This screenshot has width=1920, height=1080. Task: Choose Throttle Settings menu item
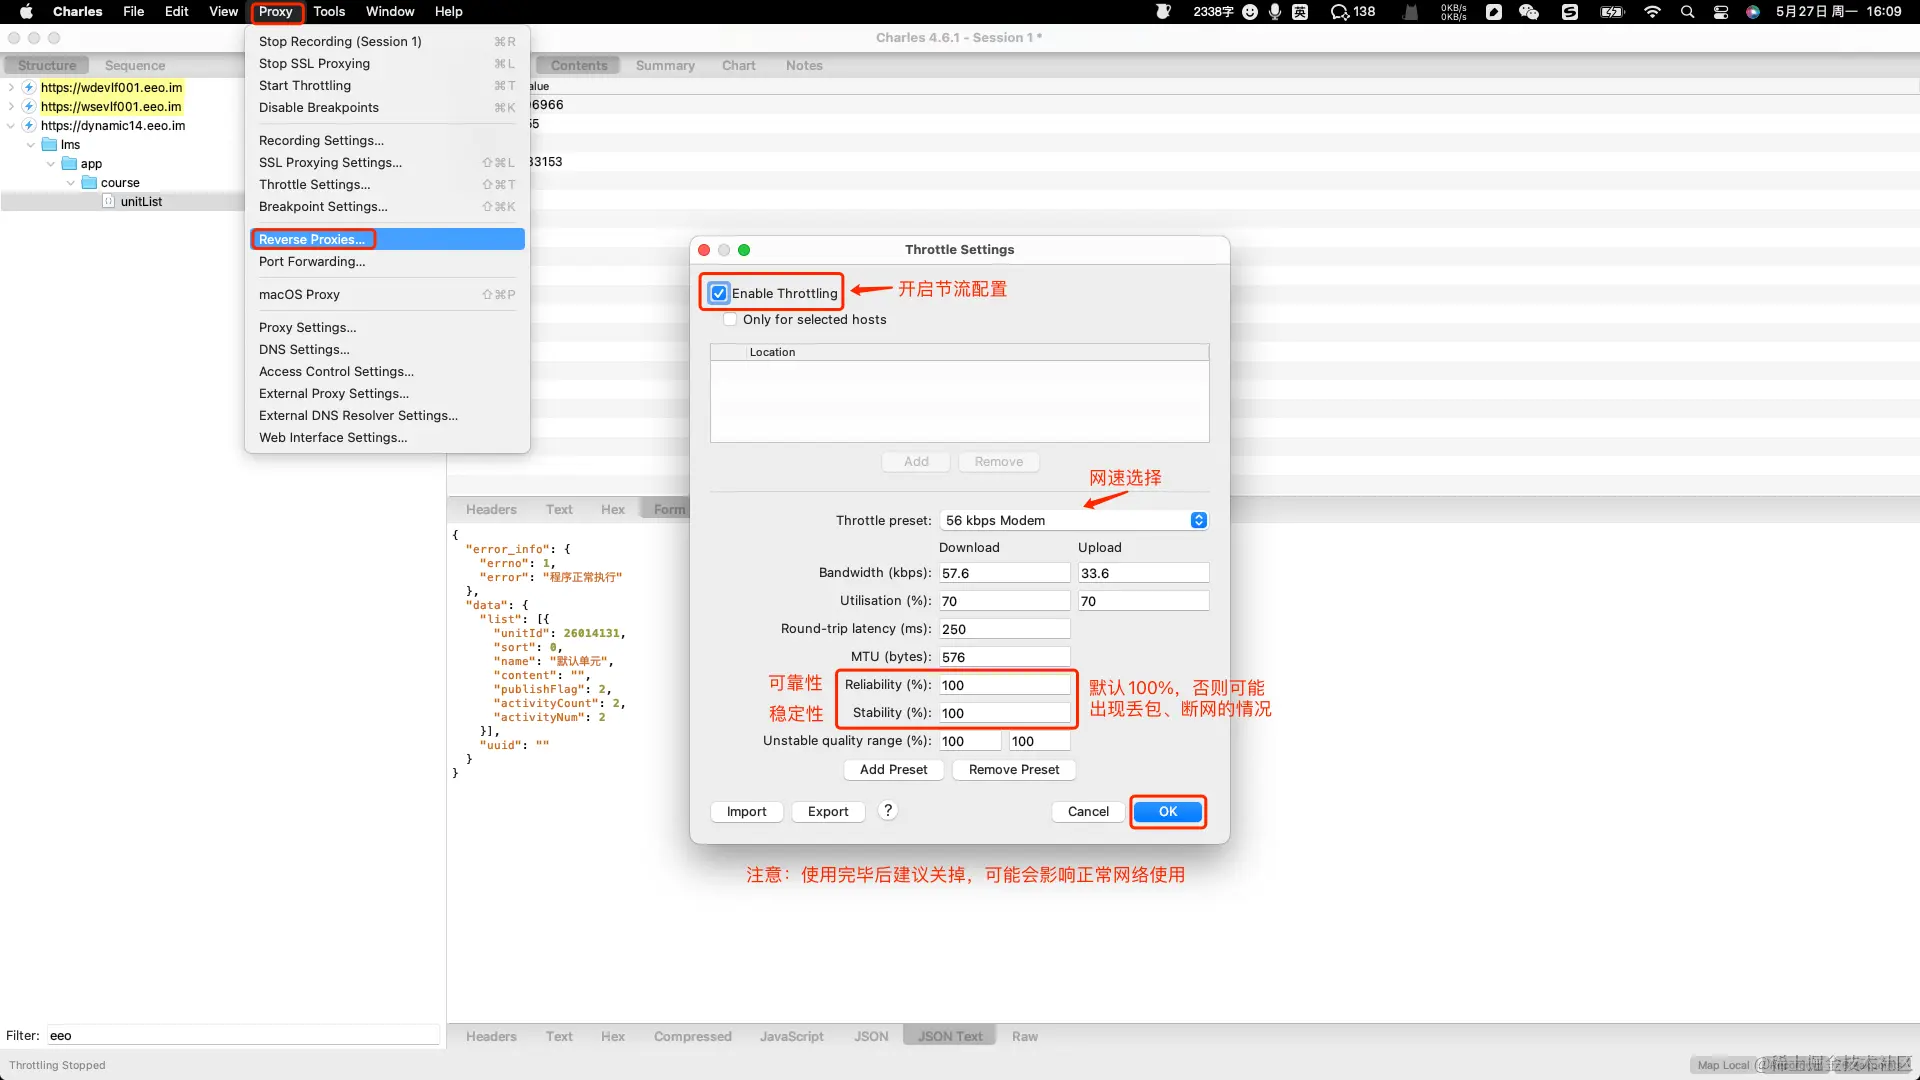[x=387, y=184]
